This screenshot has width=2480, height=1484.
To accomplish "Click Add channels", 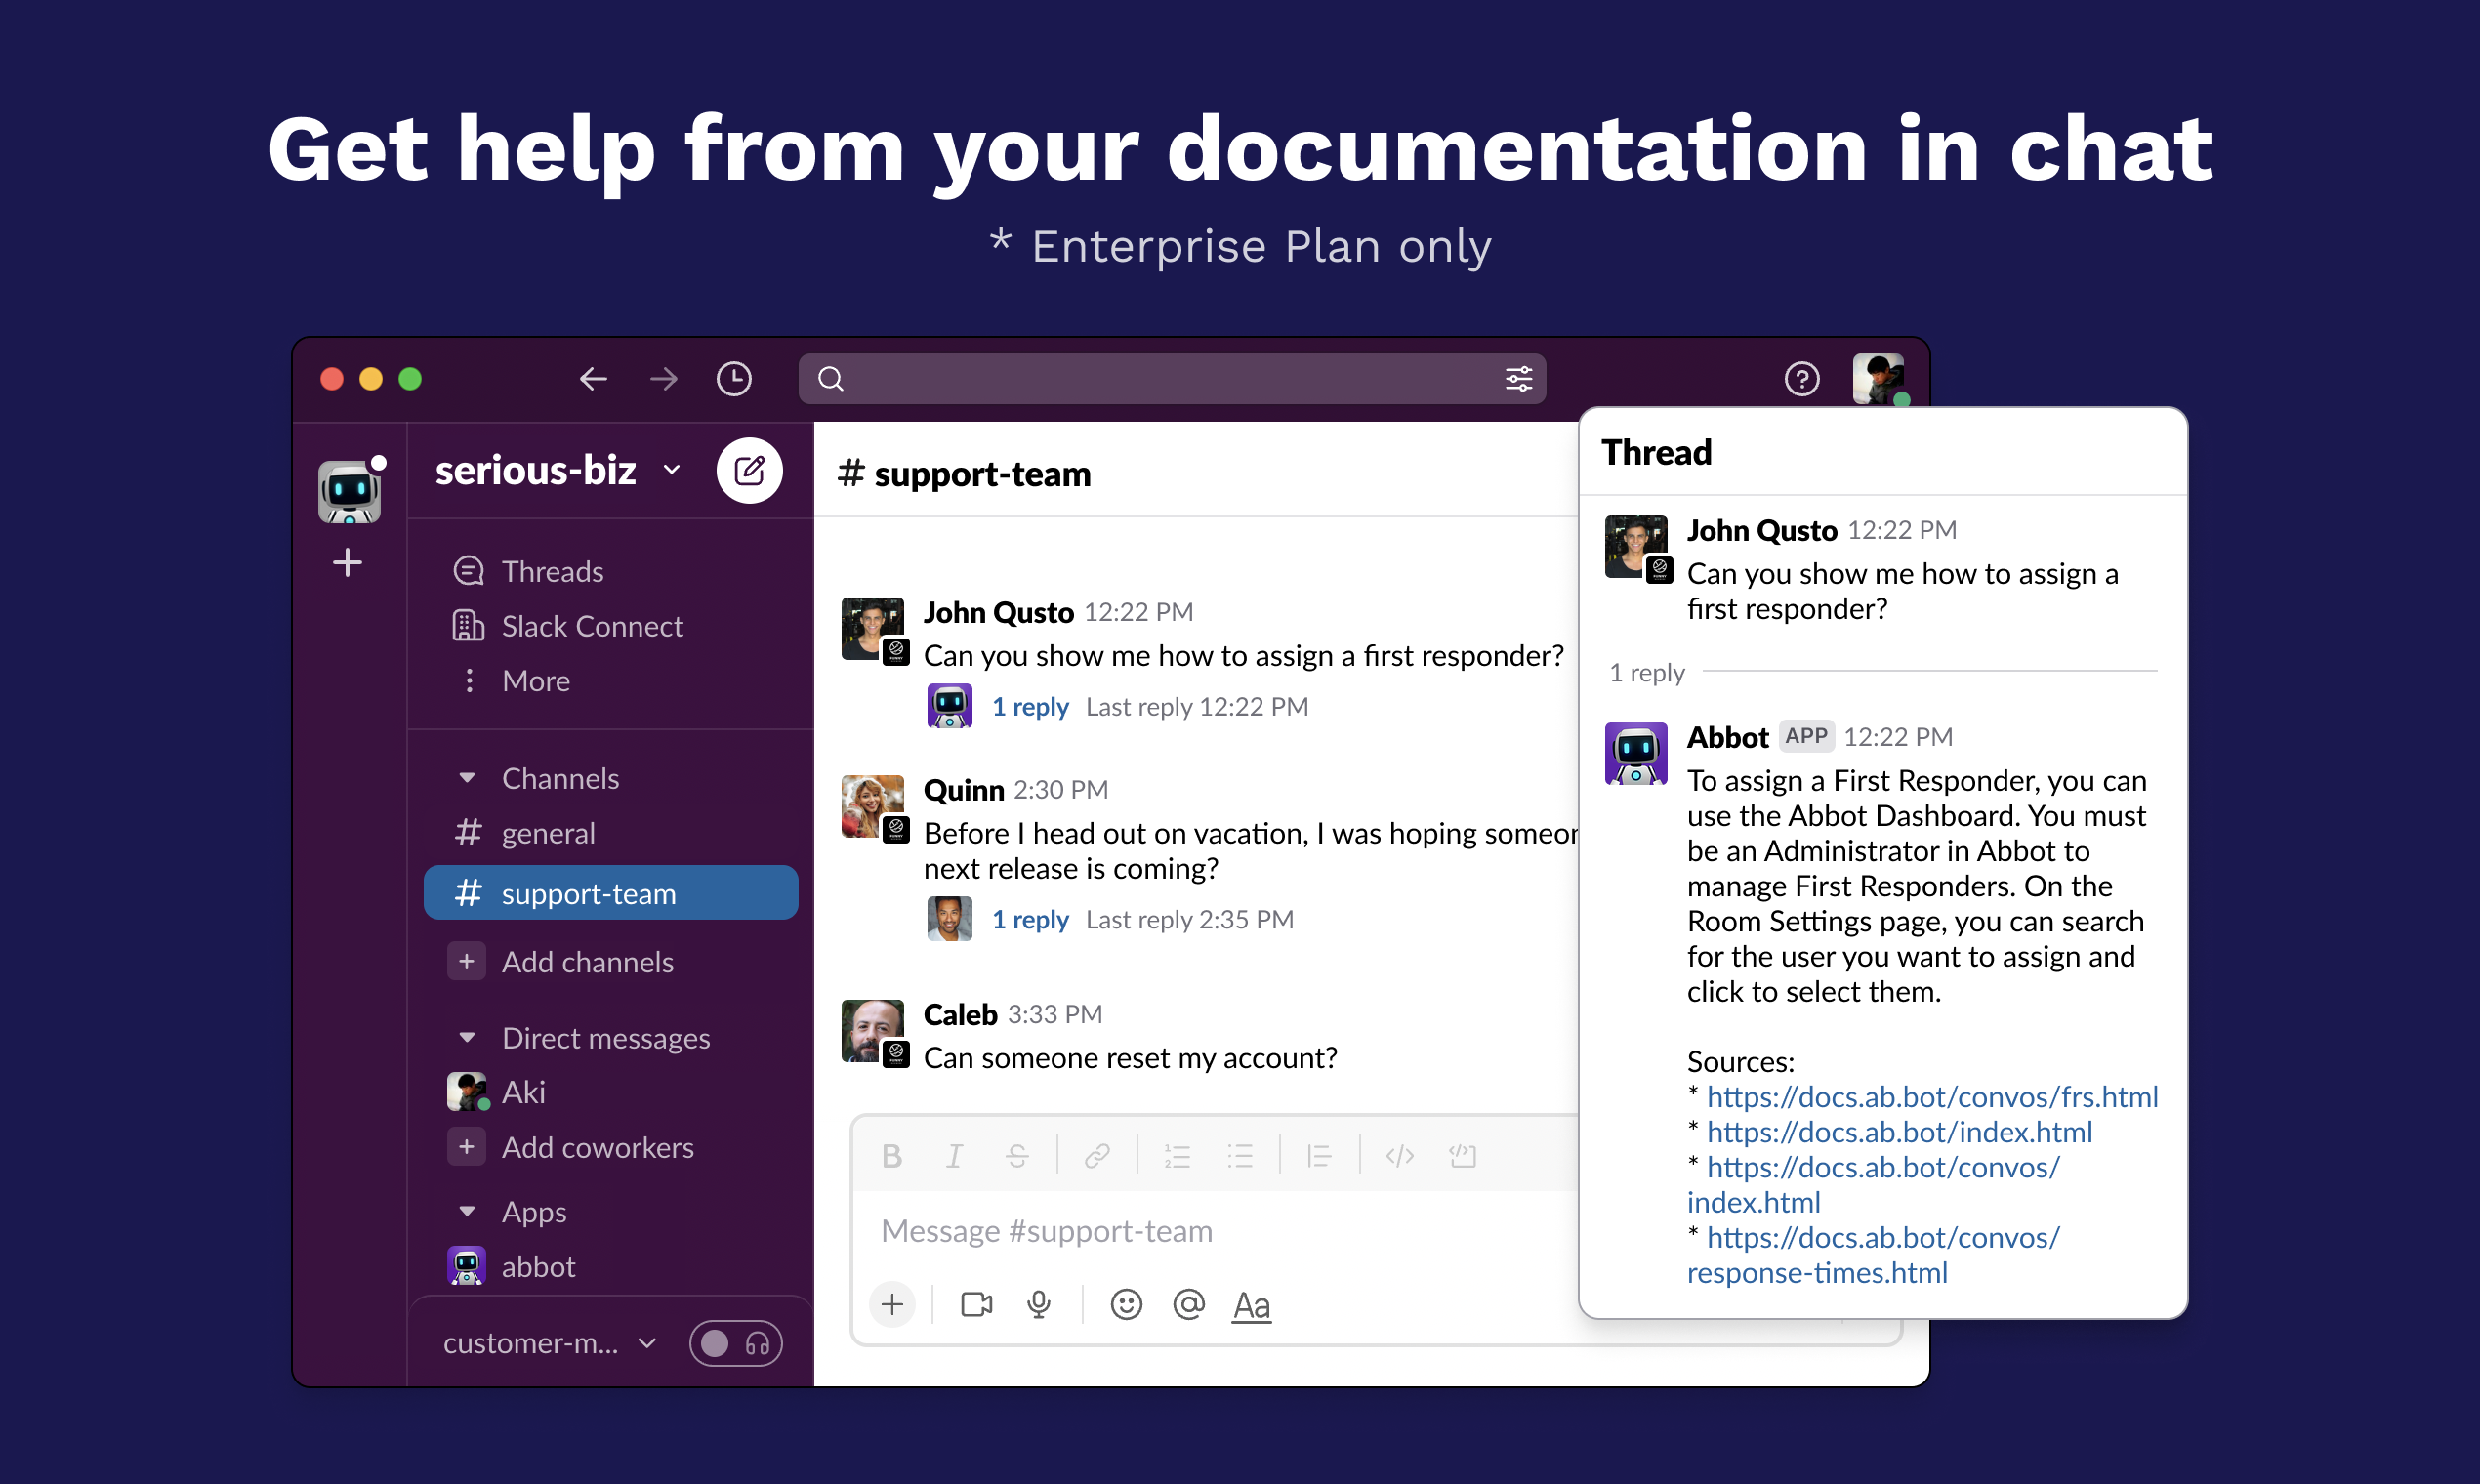I will 560,962.
